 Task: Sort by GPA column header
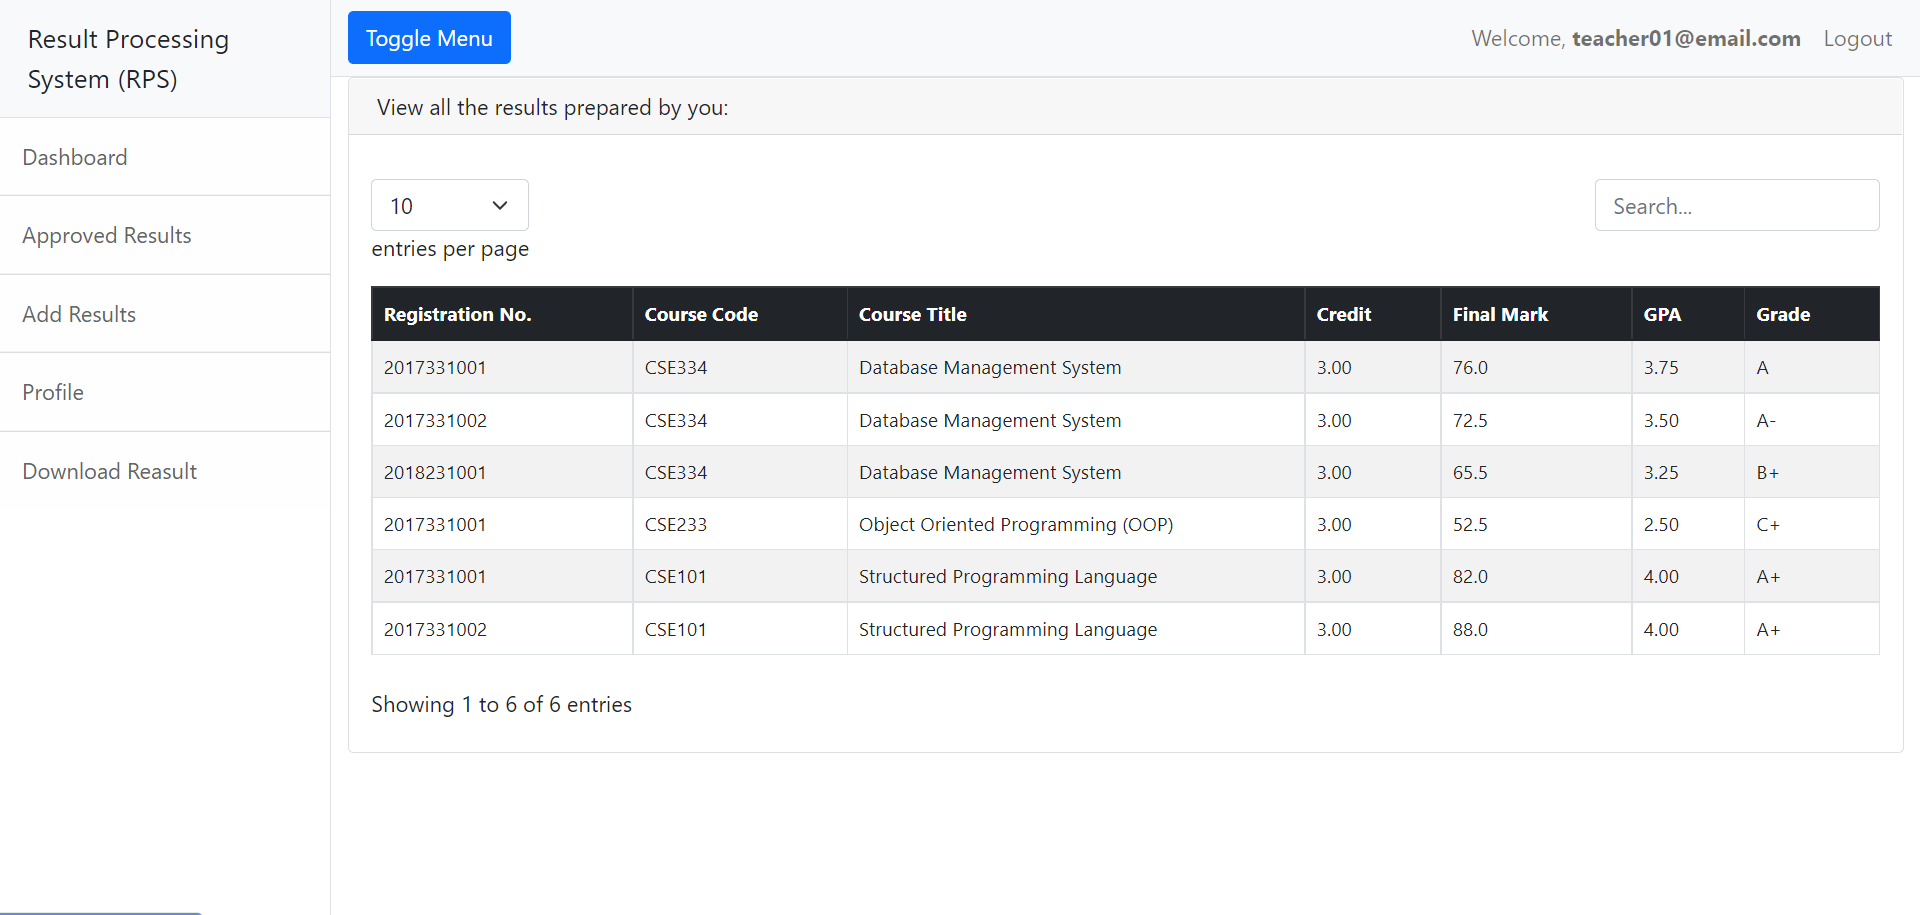tap(1662, 313)
